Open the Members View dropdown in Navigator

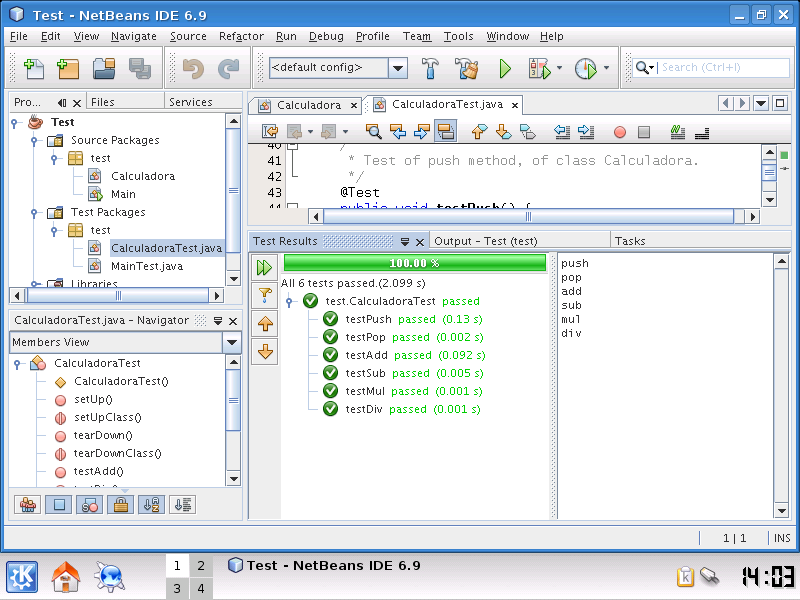point(232,344)
